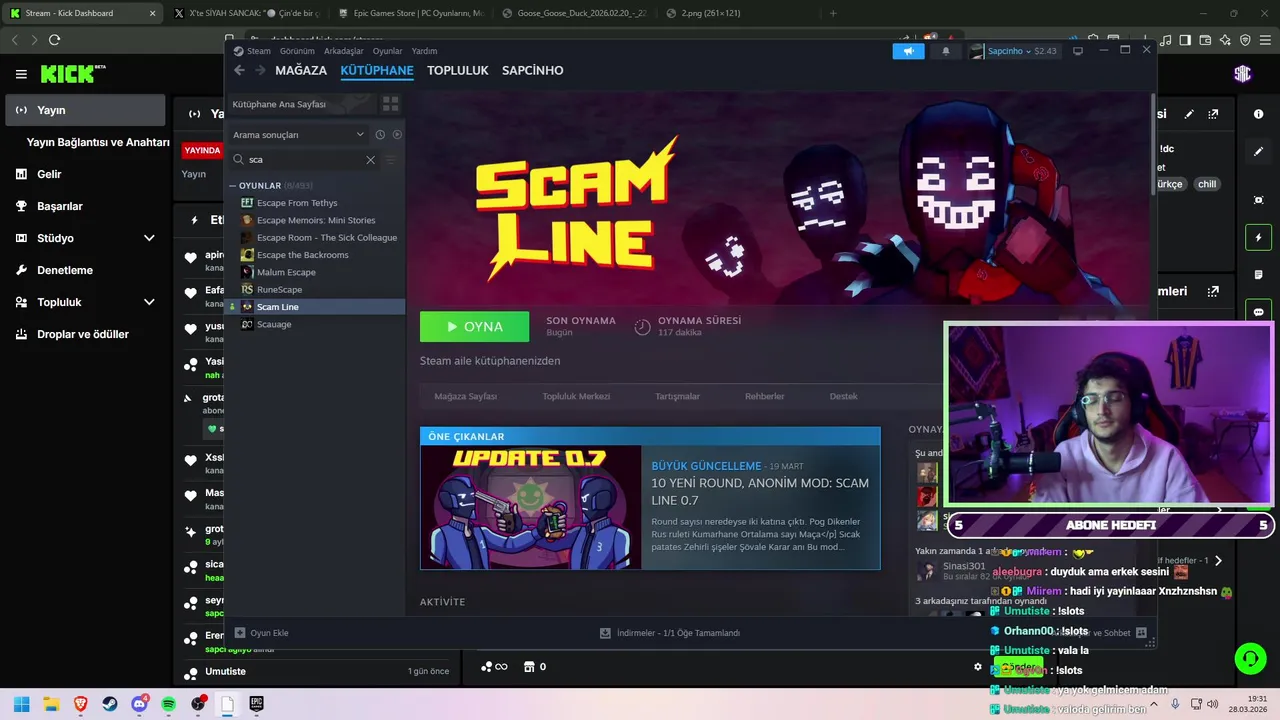Viewport: 1280px width, 720px height.
Task: Open the Windows Start menu
Action: (21, 704)
